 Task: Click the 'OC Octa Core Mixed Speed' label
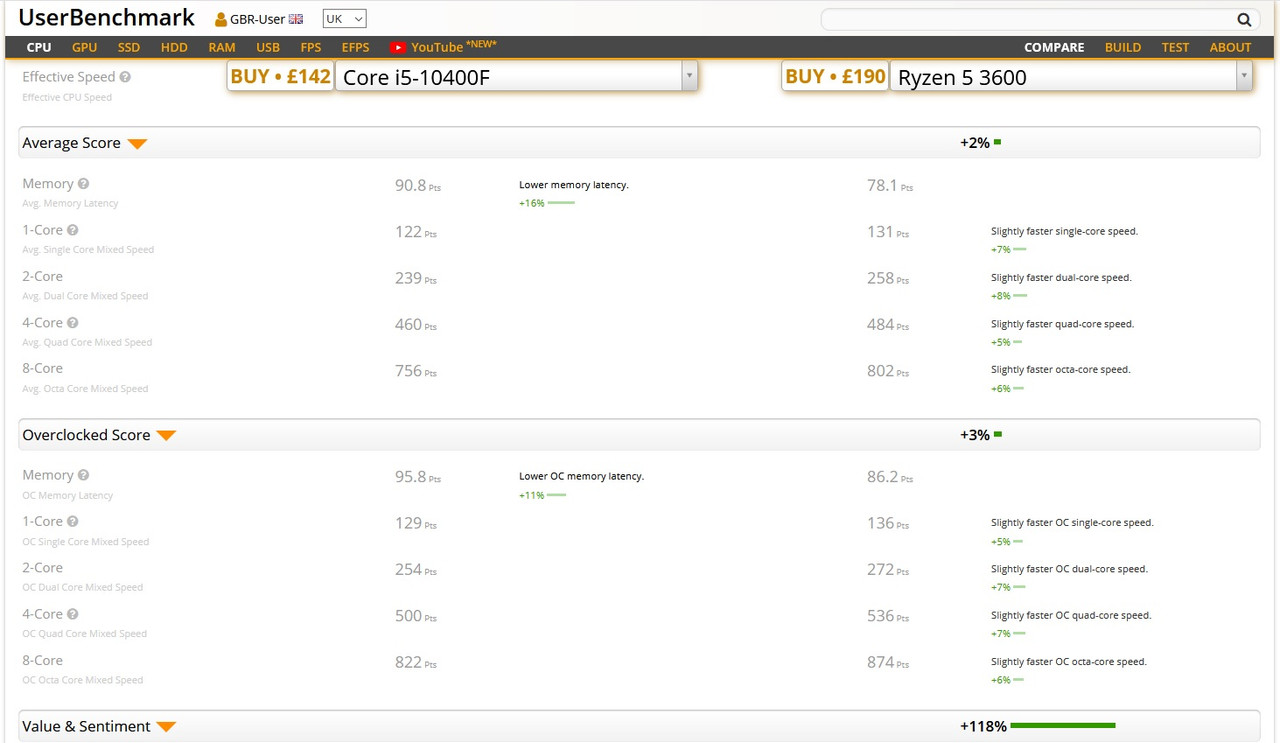coord(83,680)
